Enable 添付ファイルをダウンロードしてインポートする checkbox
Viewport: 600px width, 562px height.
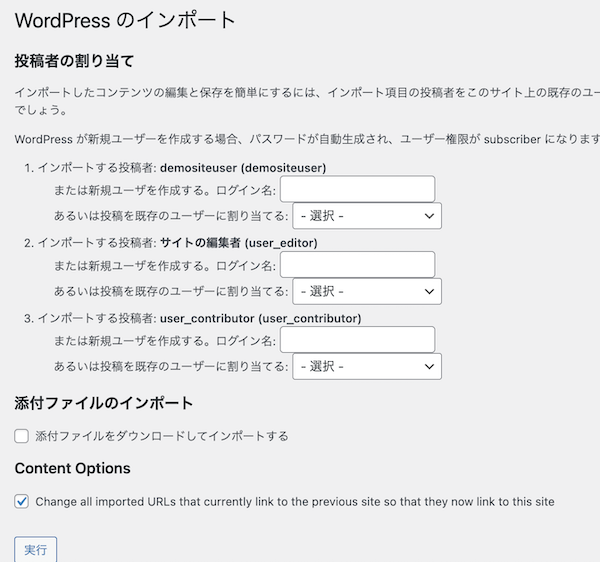(22, 436)
